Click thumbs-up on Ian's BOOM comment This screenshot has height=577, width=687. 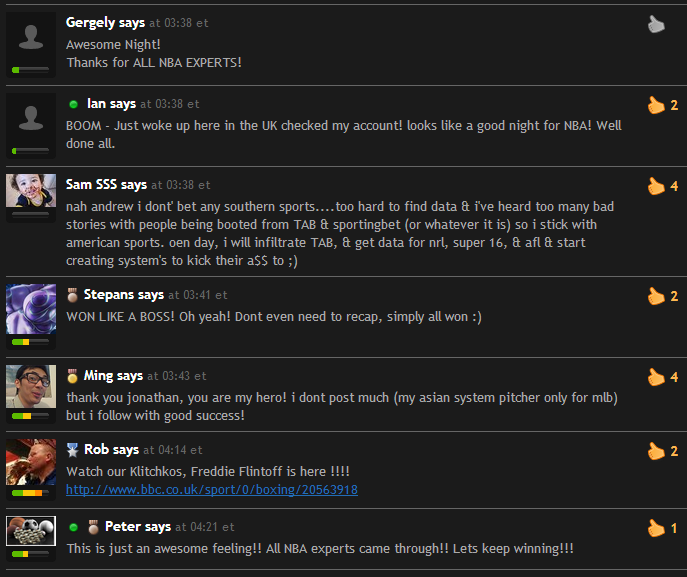(x=656, y=105)
